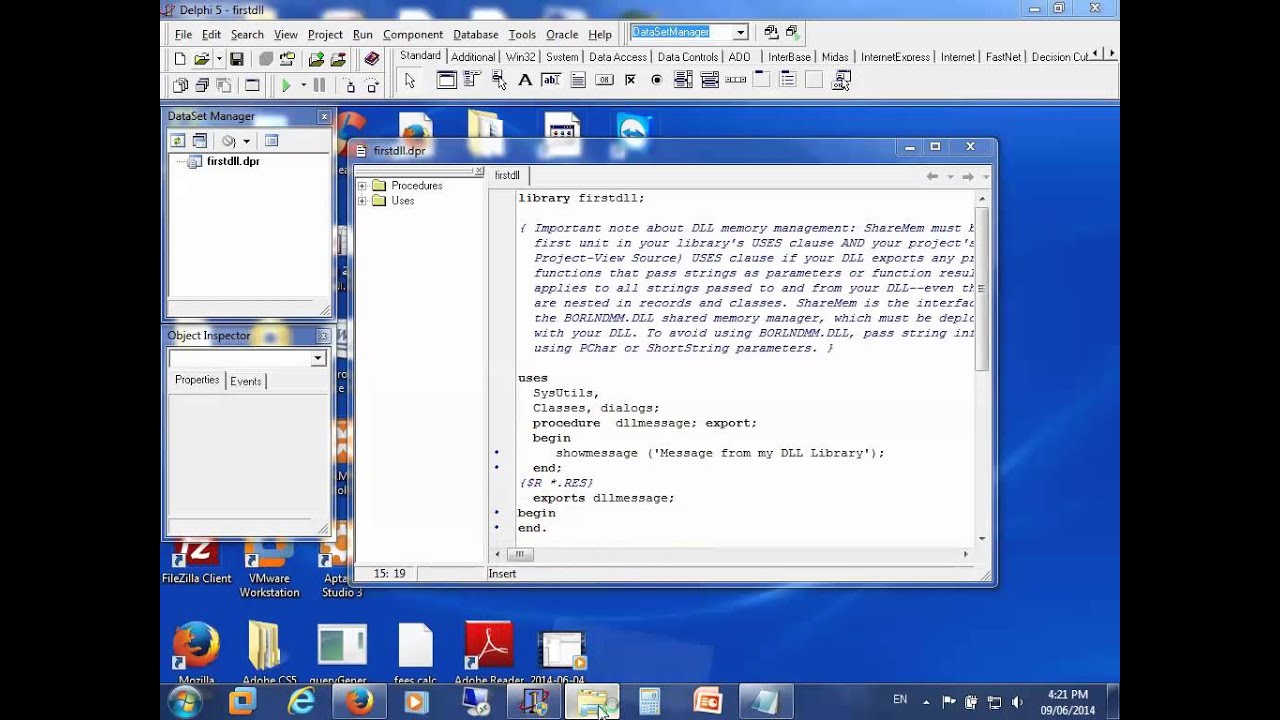Select the ActionList component icon
Image resolution: width=1280 pixels, height=720 pixels.
840,81
